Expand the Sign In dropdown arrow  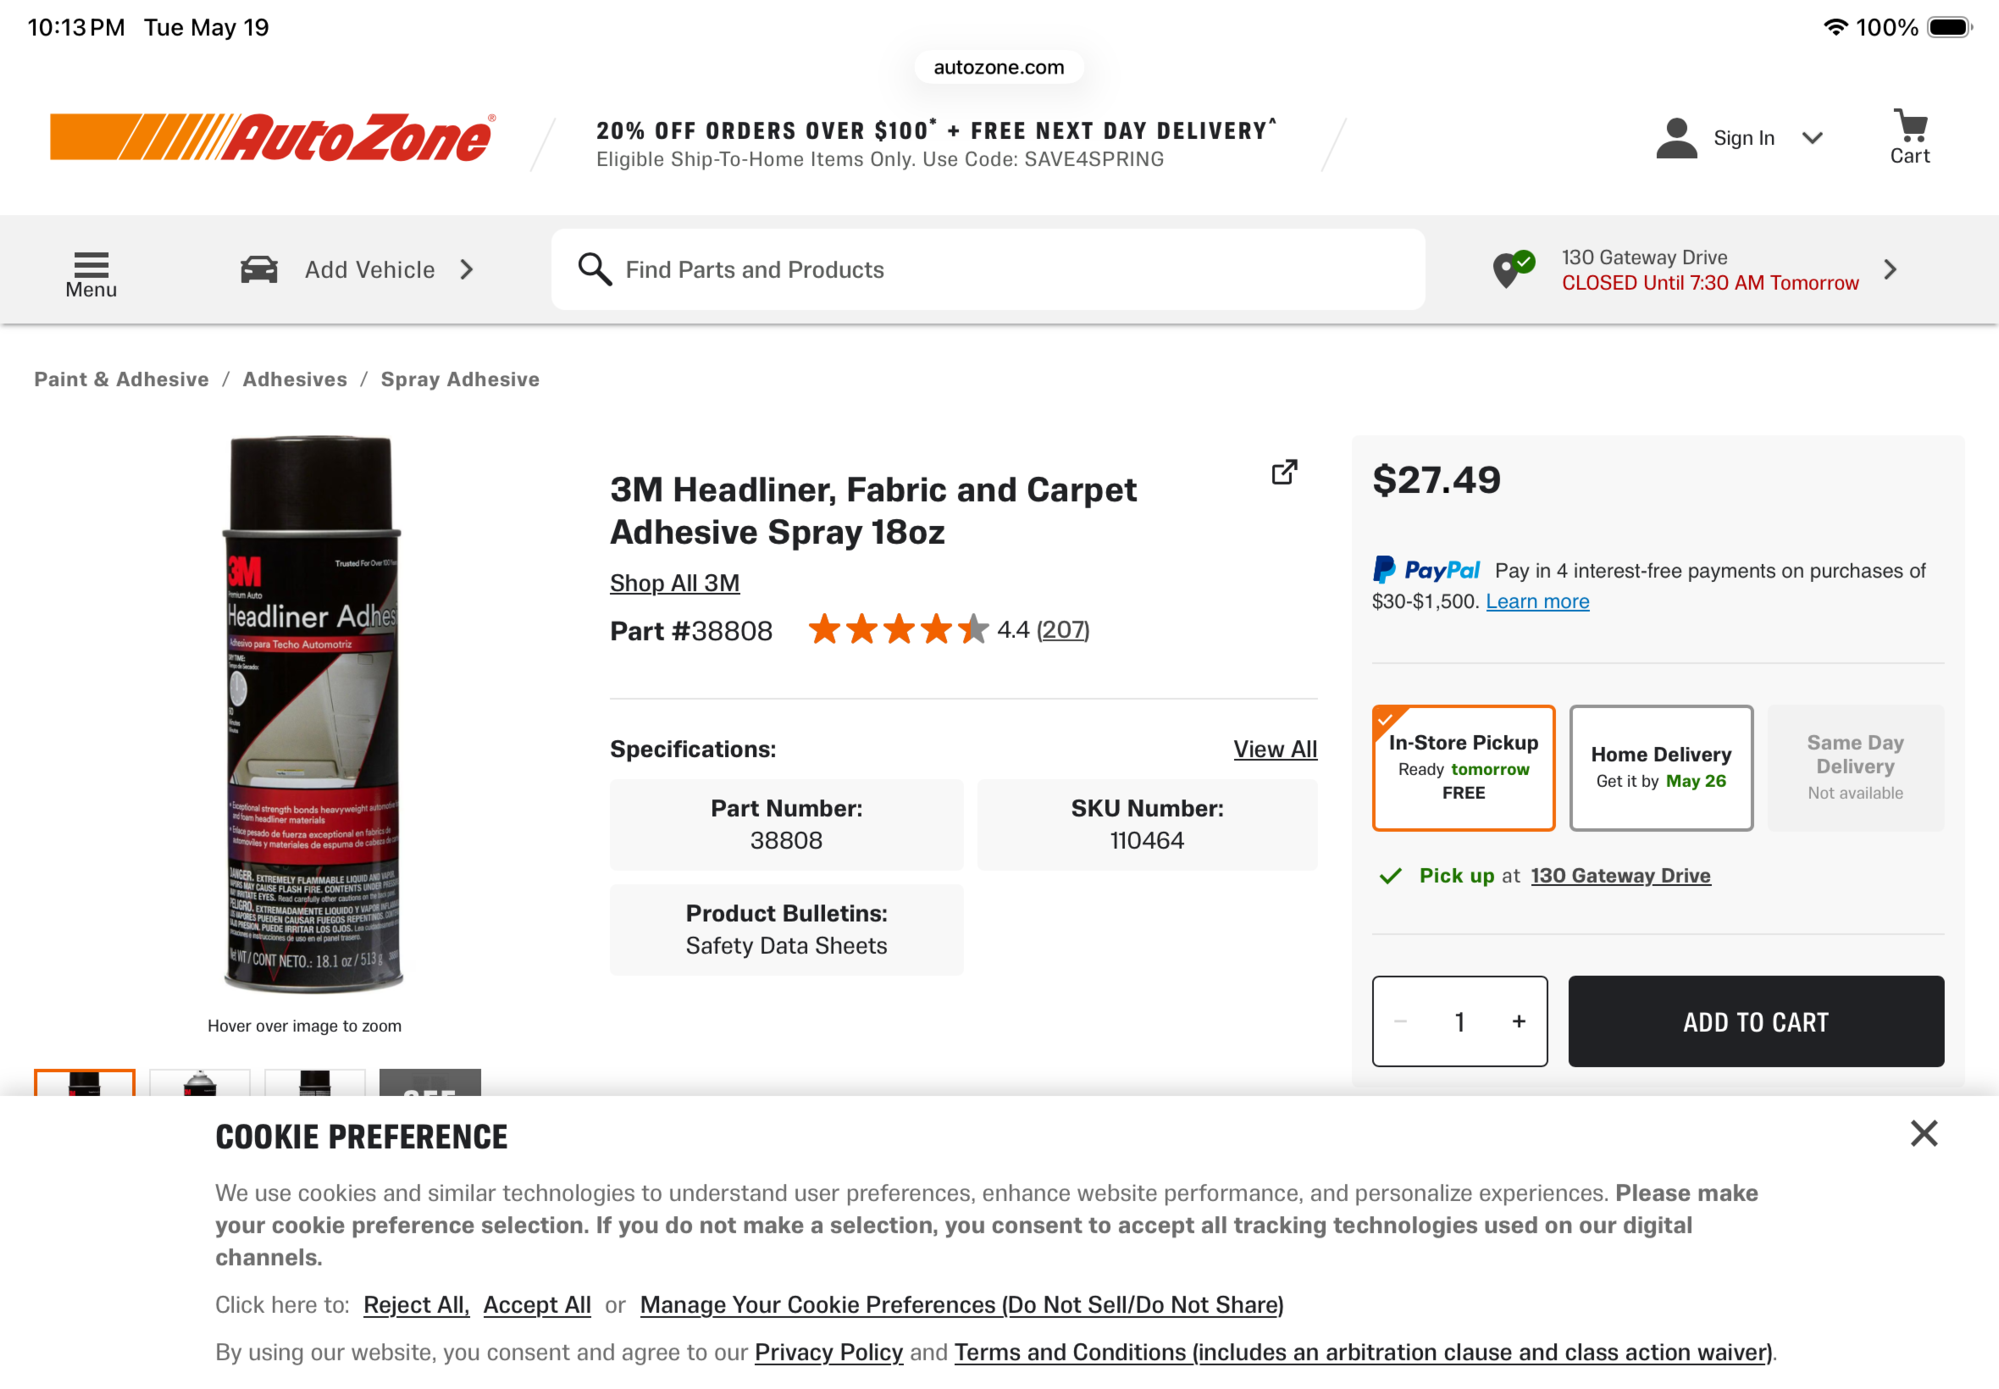pyautogui.click(x=1812, y=138)
